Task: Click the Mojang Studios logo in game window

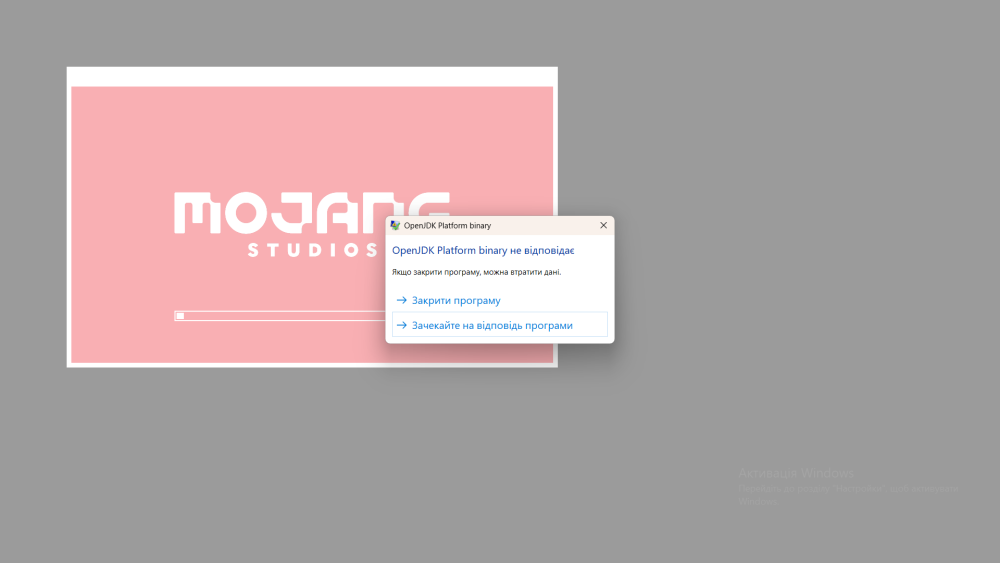Action: (312, 224)
